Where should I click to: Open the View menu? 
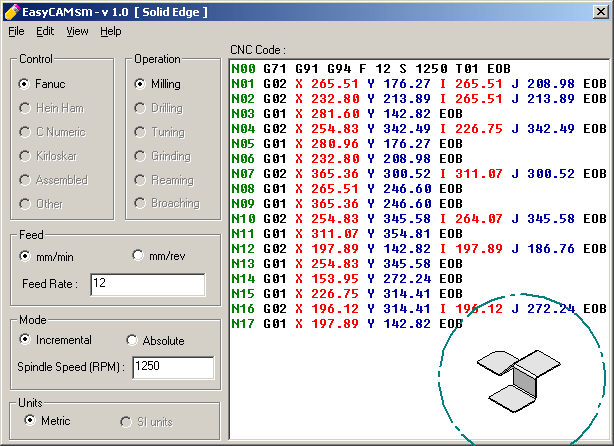click(77, 31)
